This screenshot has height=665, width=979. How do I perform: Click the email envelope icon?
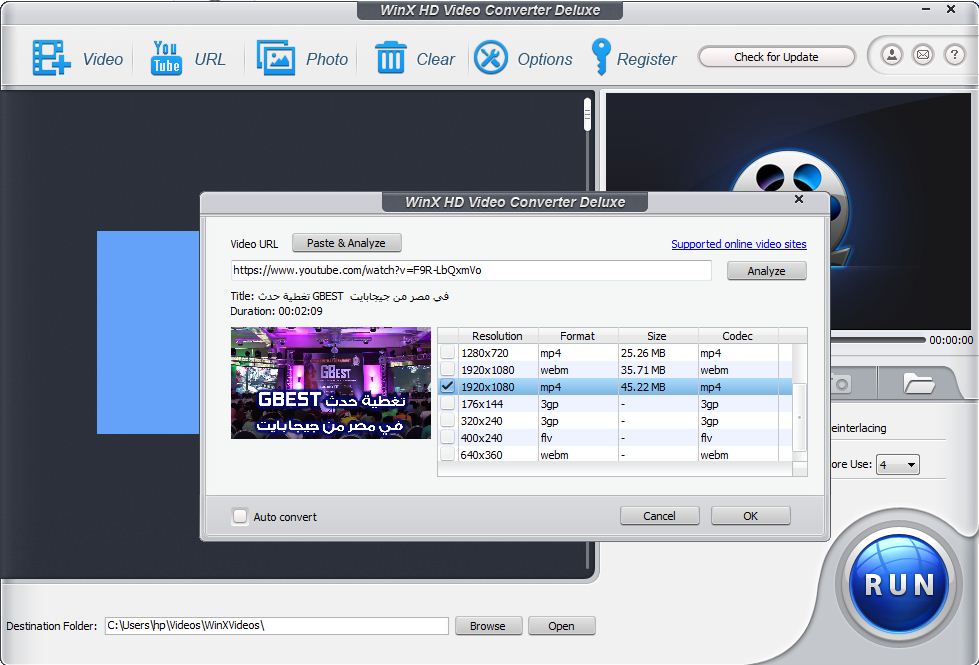(x=923, y=56)
